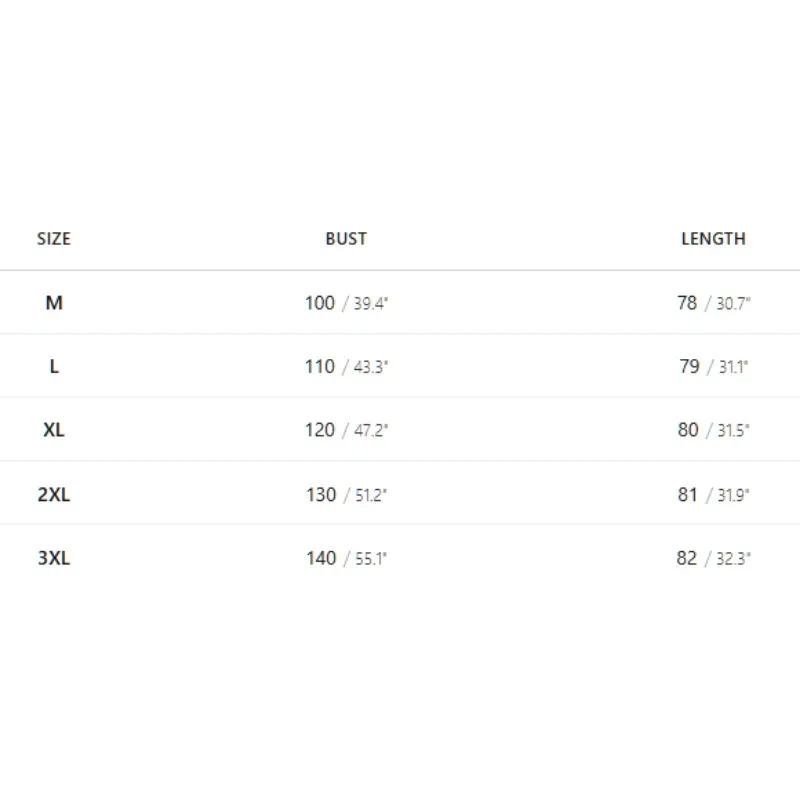Click the bust value 130 / 51.2"

click(346, 494)
